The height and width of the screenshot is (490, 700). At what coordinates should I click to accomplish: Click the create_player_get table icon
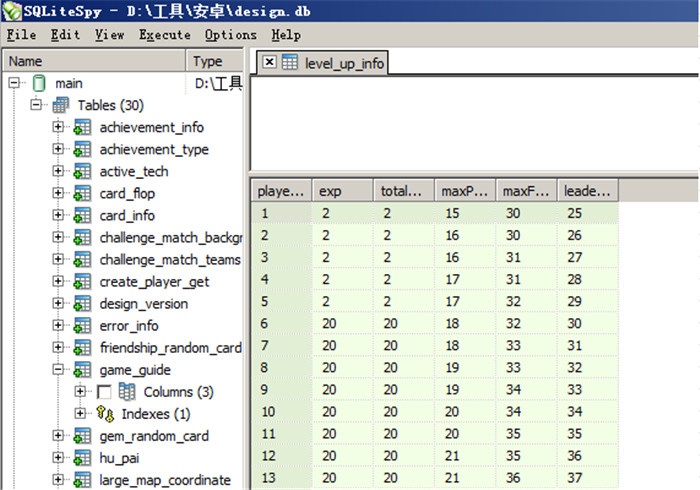(82, 282)
